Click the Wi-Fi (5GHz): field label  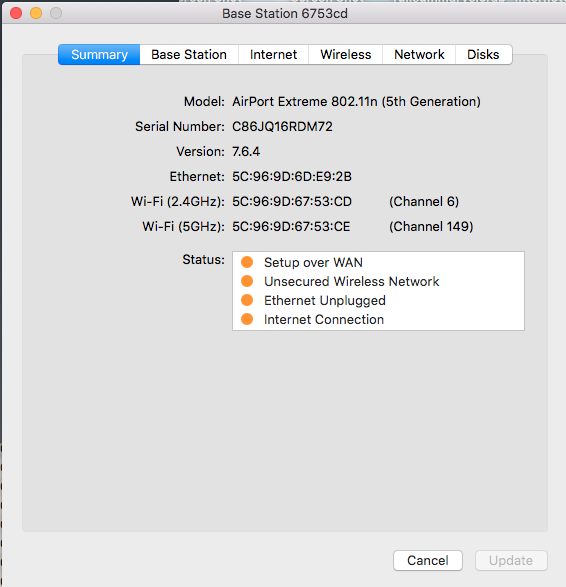tap(184, 227)
